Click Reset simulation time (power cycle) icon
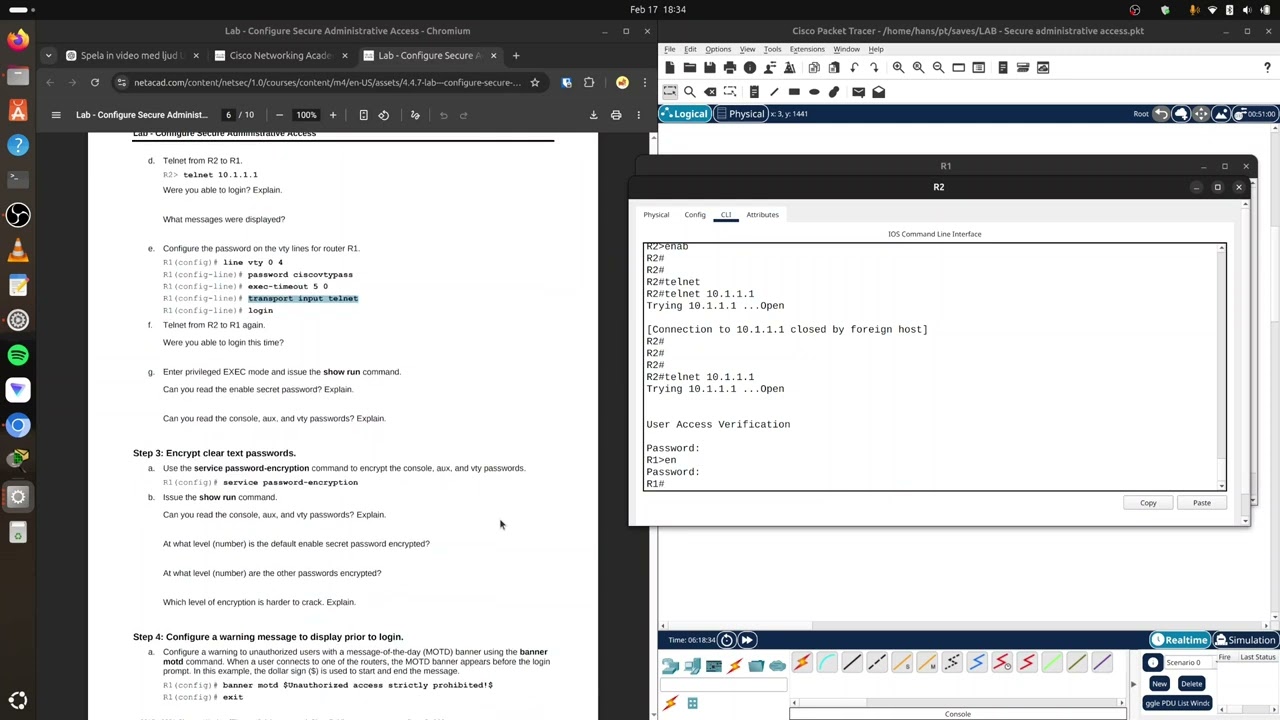The width and height of the screenshot is (1280, 720). (x=727, y=640)
